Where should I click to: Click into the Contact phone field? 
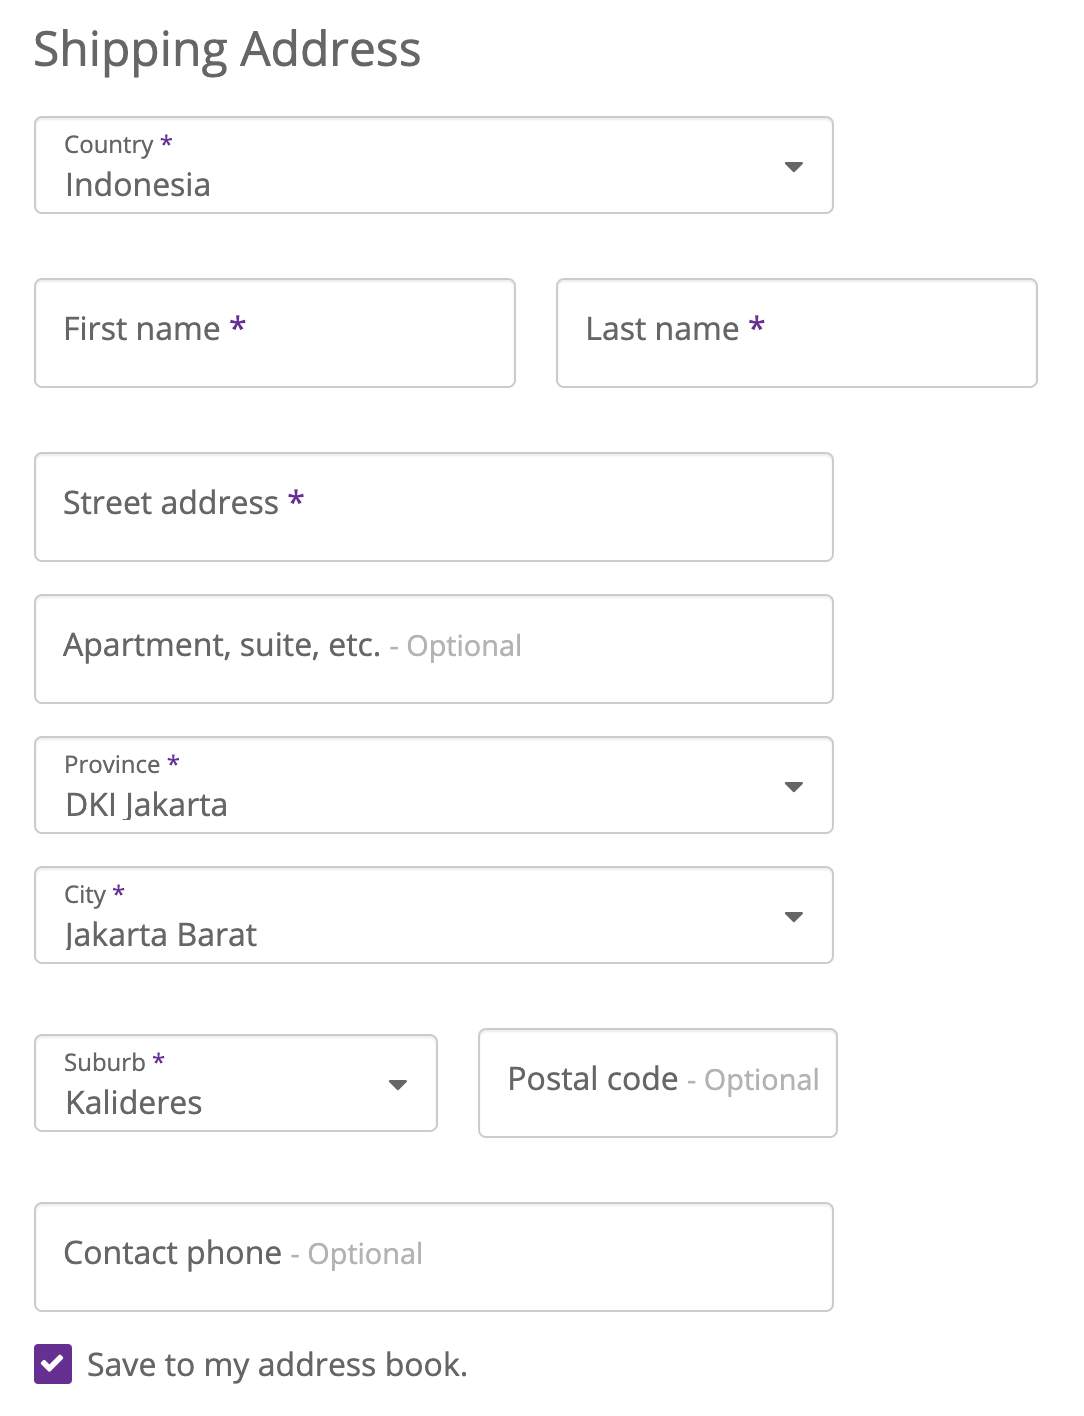(434, 1257)
